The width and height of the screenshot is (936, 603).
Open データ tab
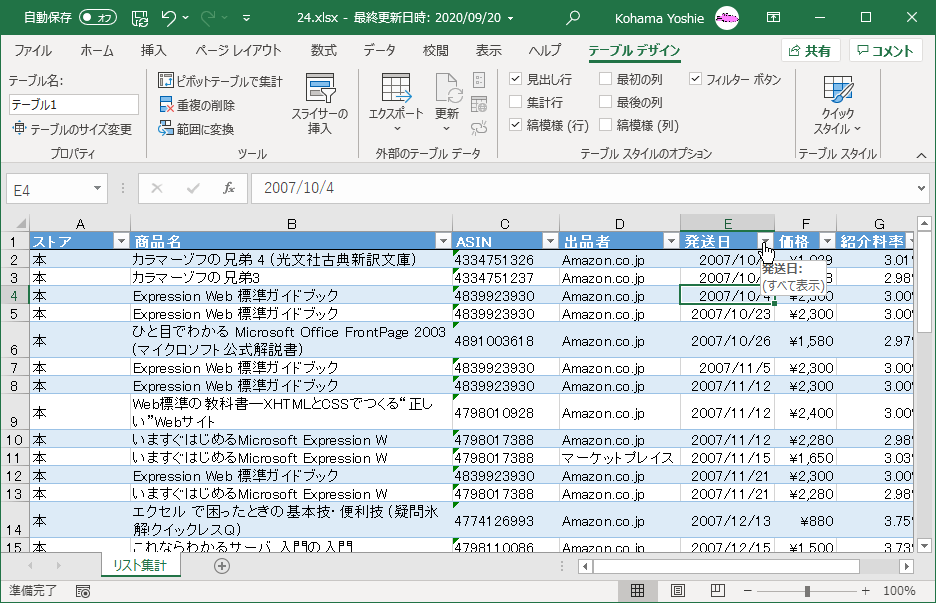[379, 51]
